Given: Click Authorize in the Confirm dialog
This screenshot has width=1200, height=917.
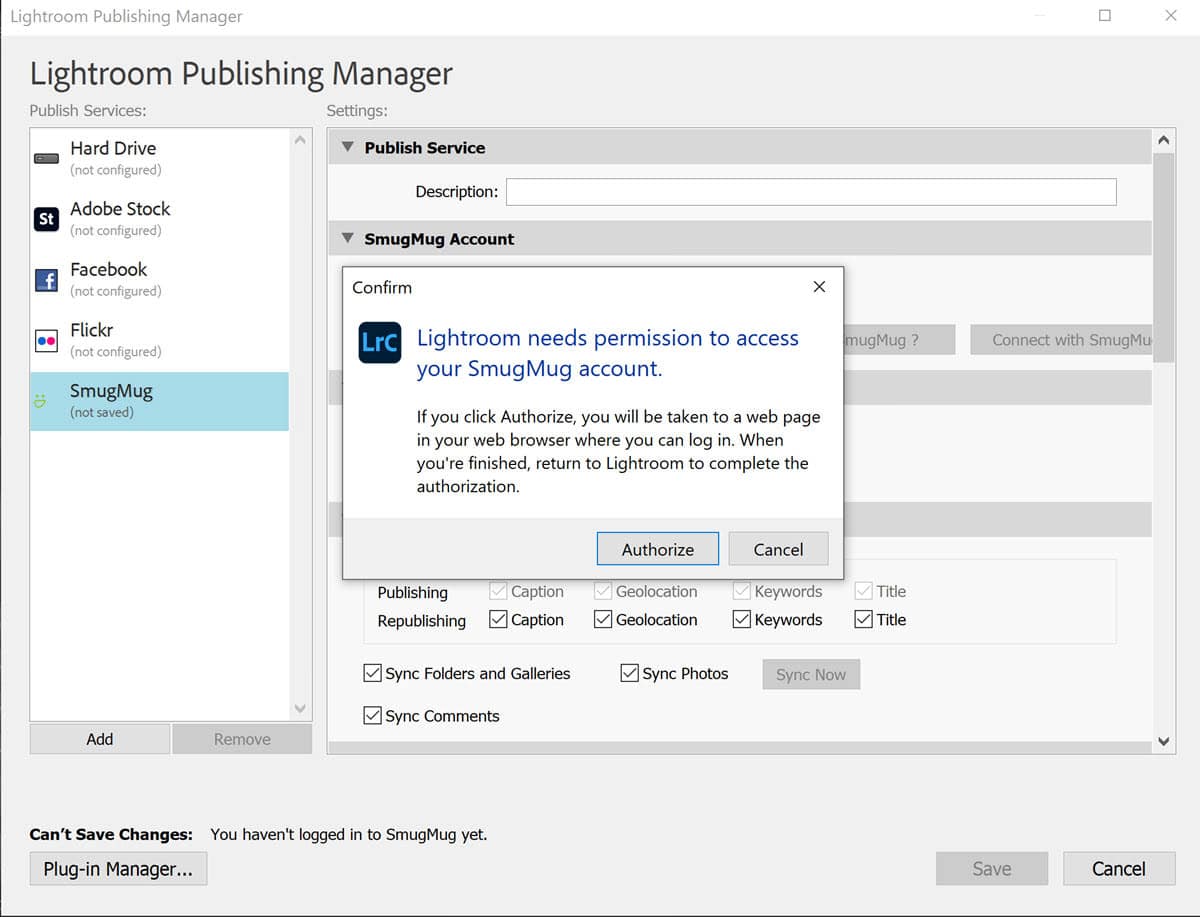Looking at the screenshot, I should 658,549.
